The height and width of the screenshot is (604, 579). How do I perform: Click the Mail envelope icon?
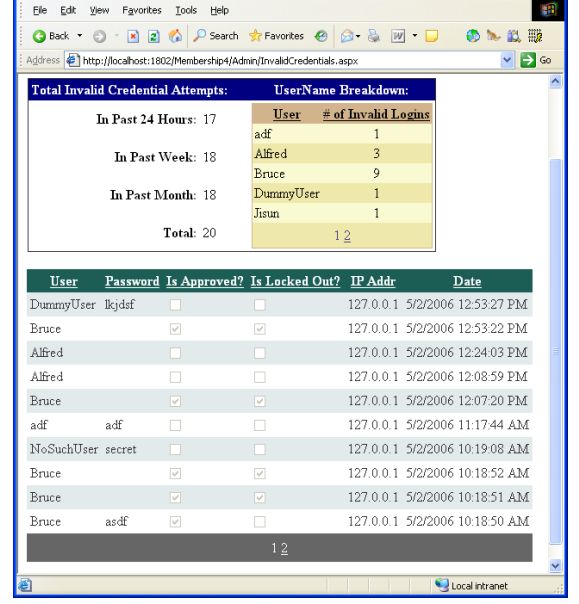coord(347,36)
